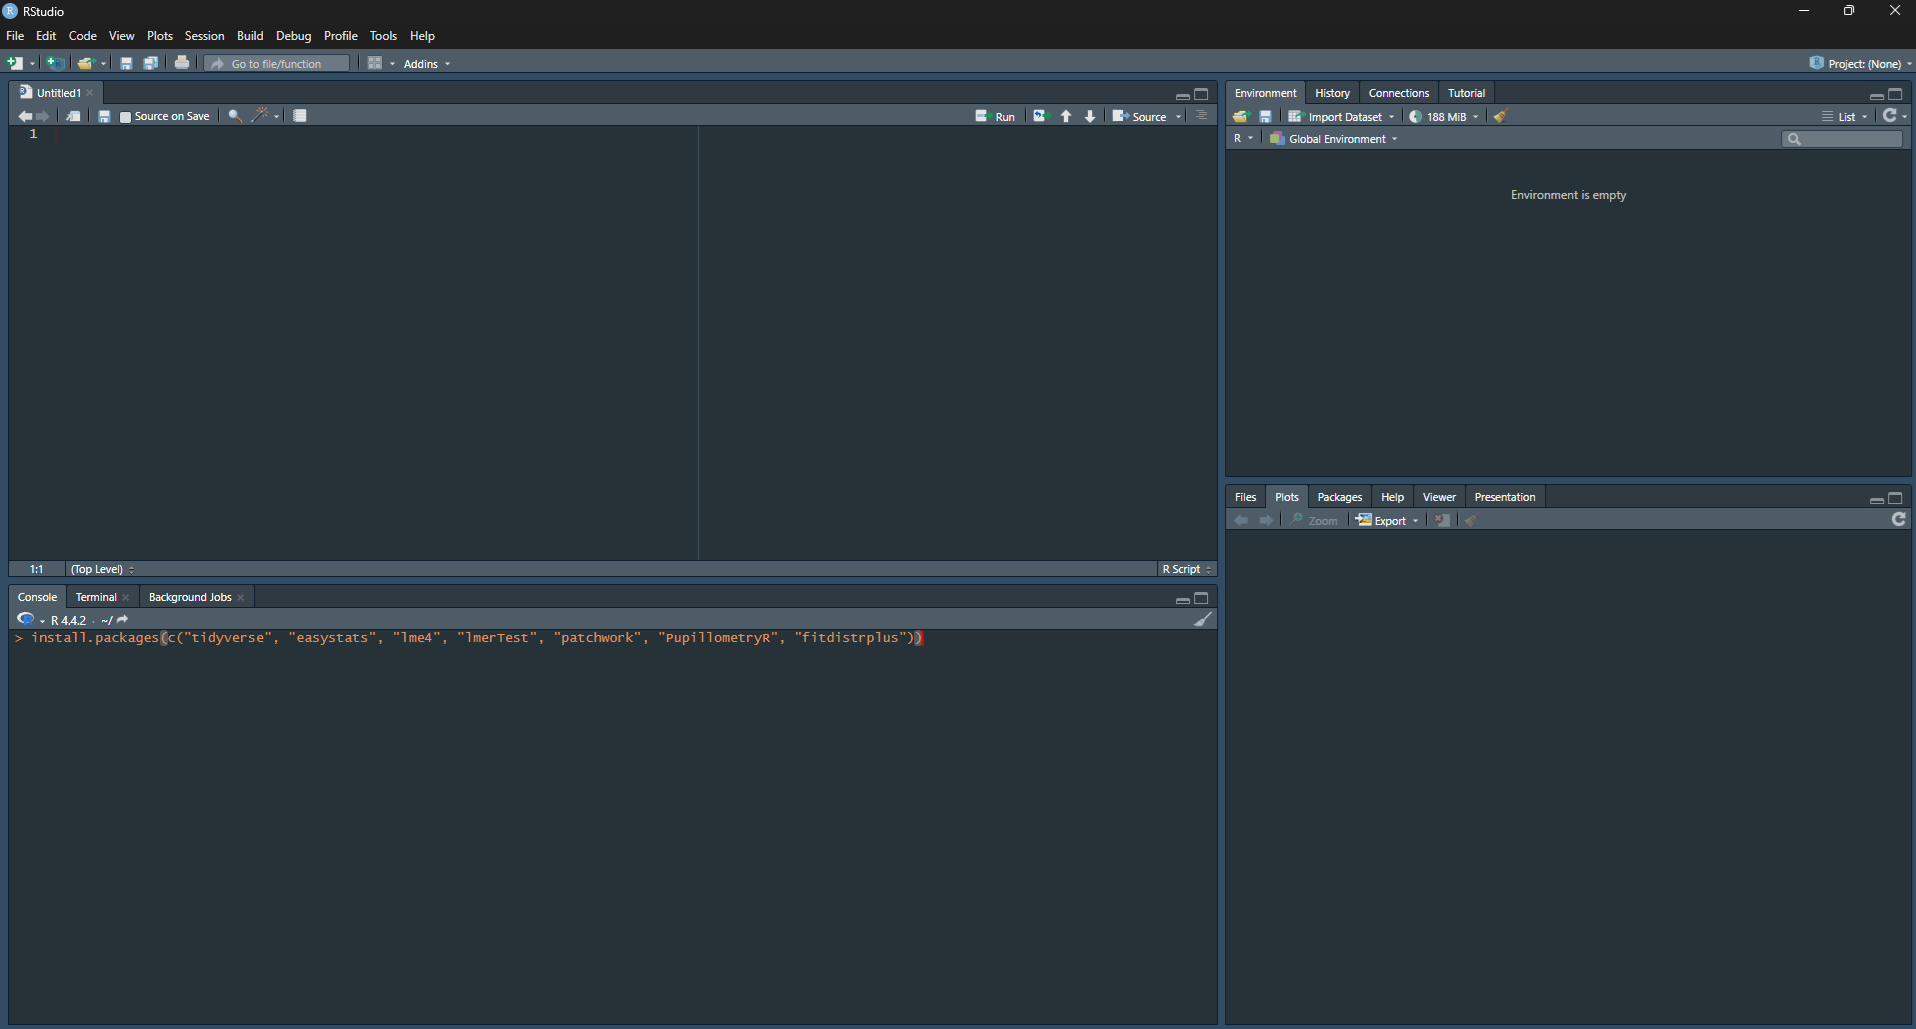Refresh the Plots pane viewer
1916x1029 pixels.
point(1898,520)
